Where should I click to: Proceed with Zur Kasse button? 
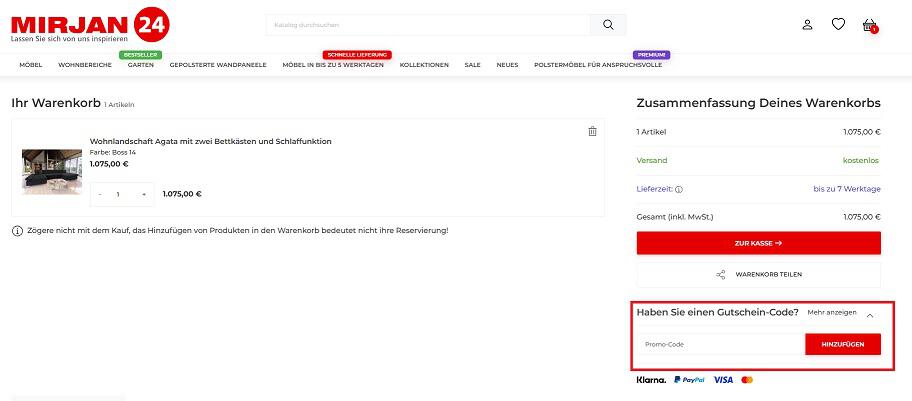(758, 243)
